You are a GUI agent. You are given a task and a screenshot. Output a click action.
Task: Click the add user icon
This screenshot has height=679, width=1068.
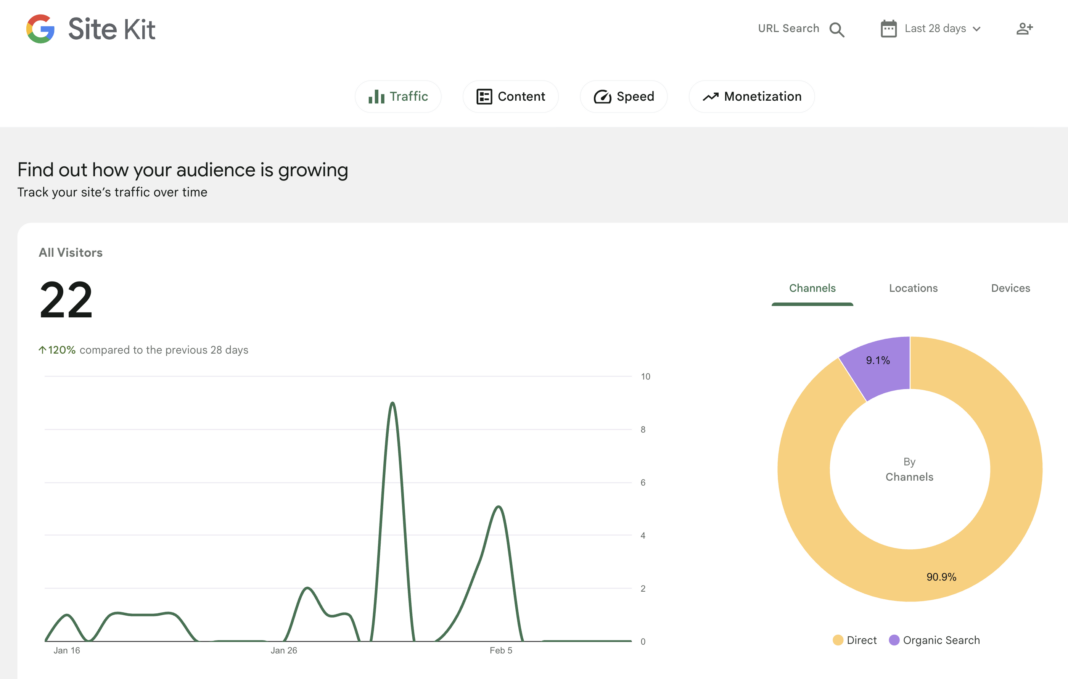(1024, 29)
